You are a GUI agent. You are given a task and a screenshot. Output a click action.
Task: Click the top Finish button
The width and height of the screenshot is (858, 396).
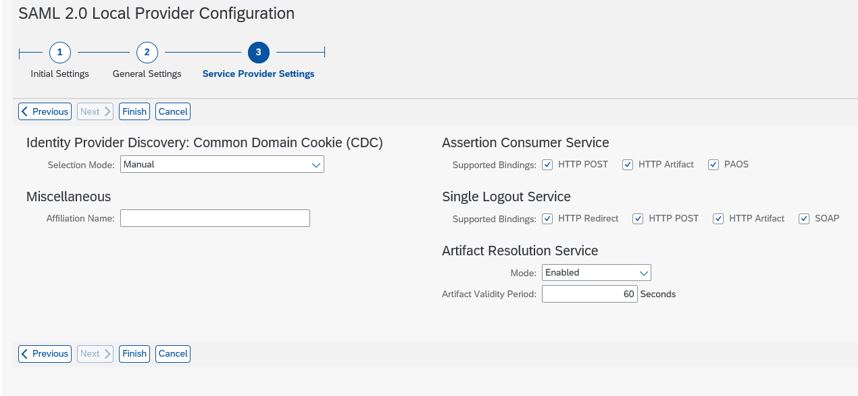tap(134, 112)
